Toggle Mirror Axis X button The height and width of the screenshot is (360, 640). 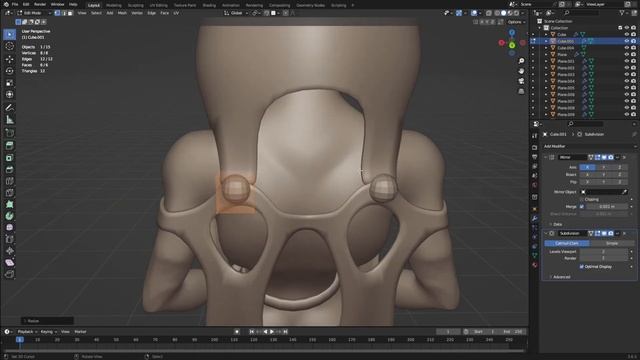point(587,167)
